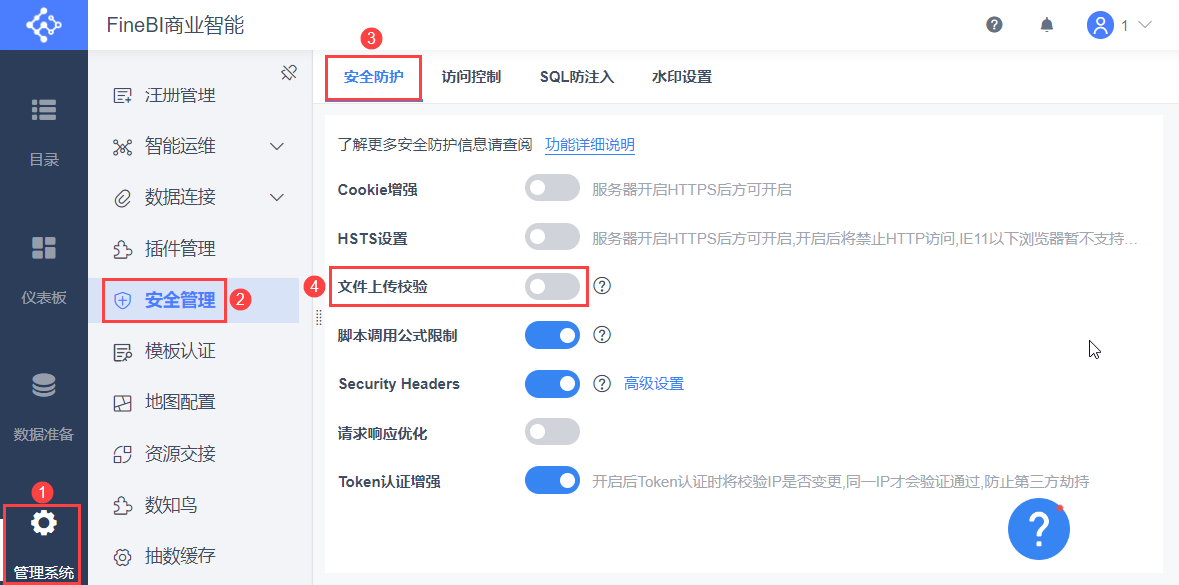Expand the 智能运维 submenu
The image size is (1179, 585).
[x=278, y=147]
